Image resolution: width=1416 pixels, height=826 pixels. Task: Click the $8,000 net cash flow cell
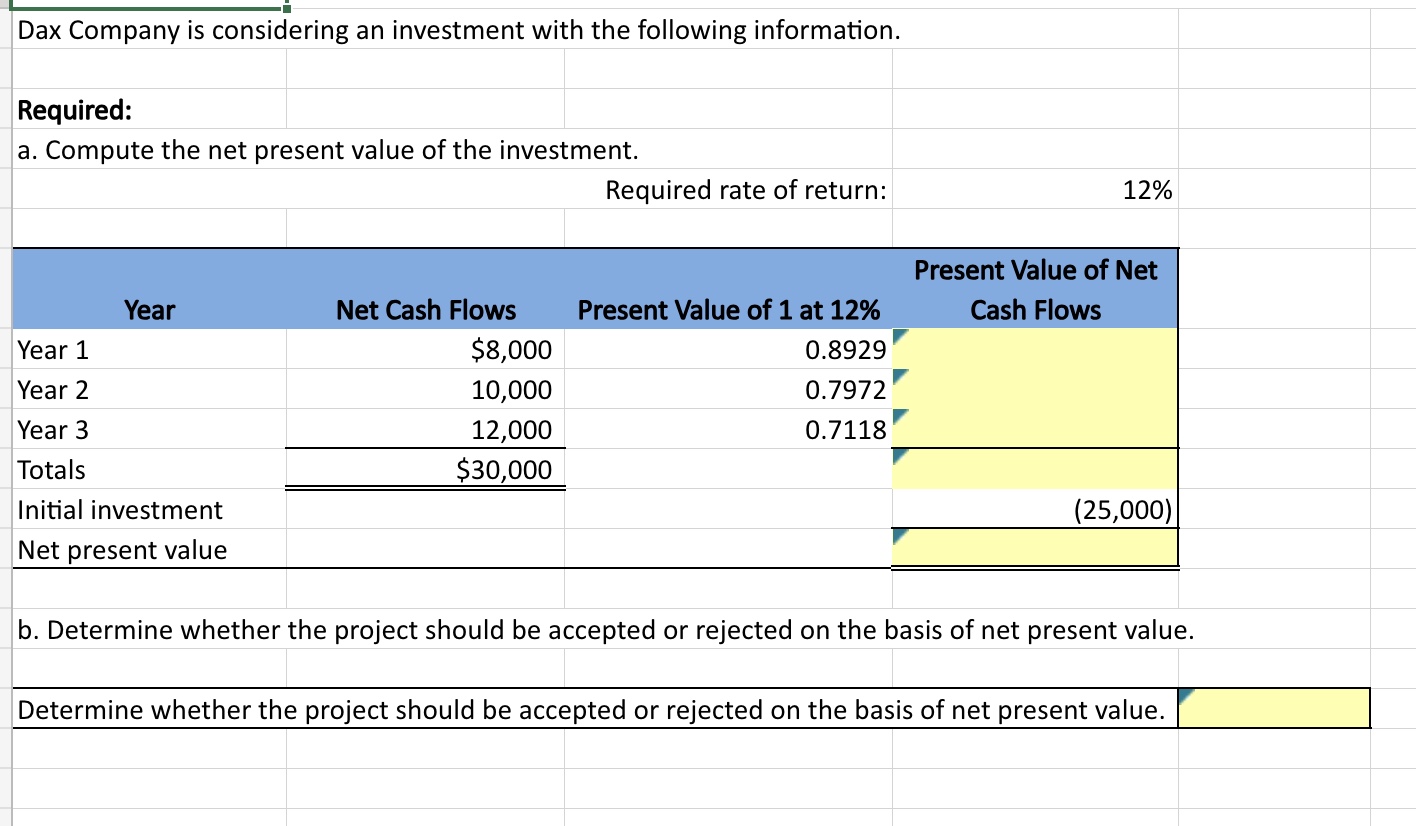coord(426,350)
